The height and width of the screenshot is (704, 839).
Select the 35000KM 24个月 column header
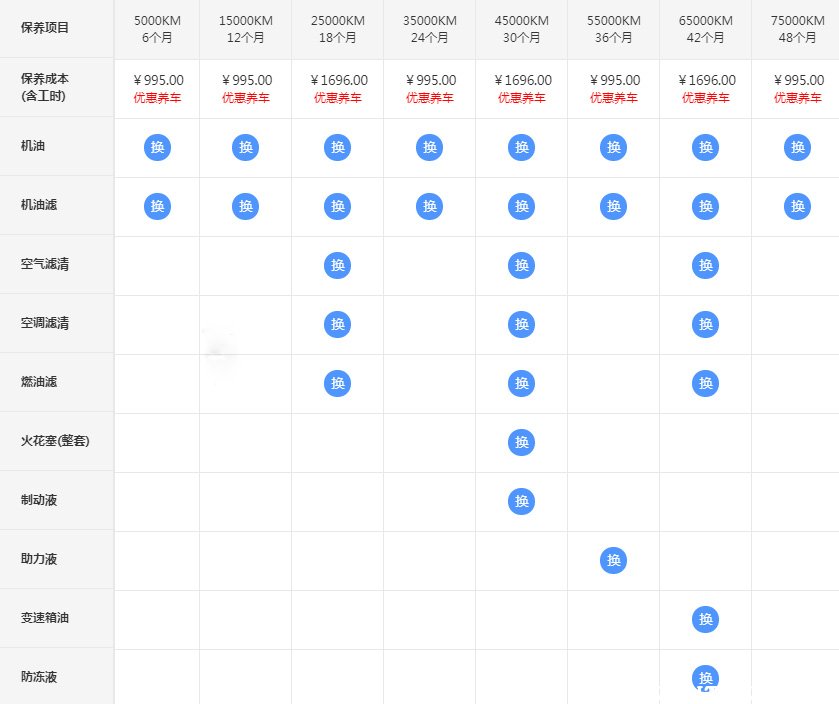point(429,29)
